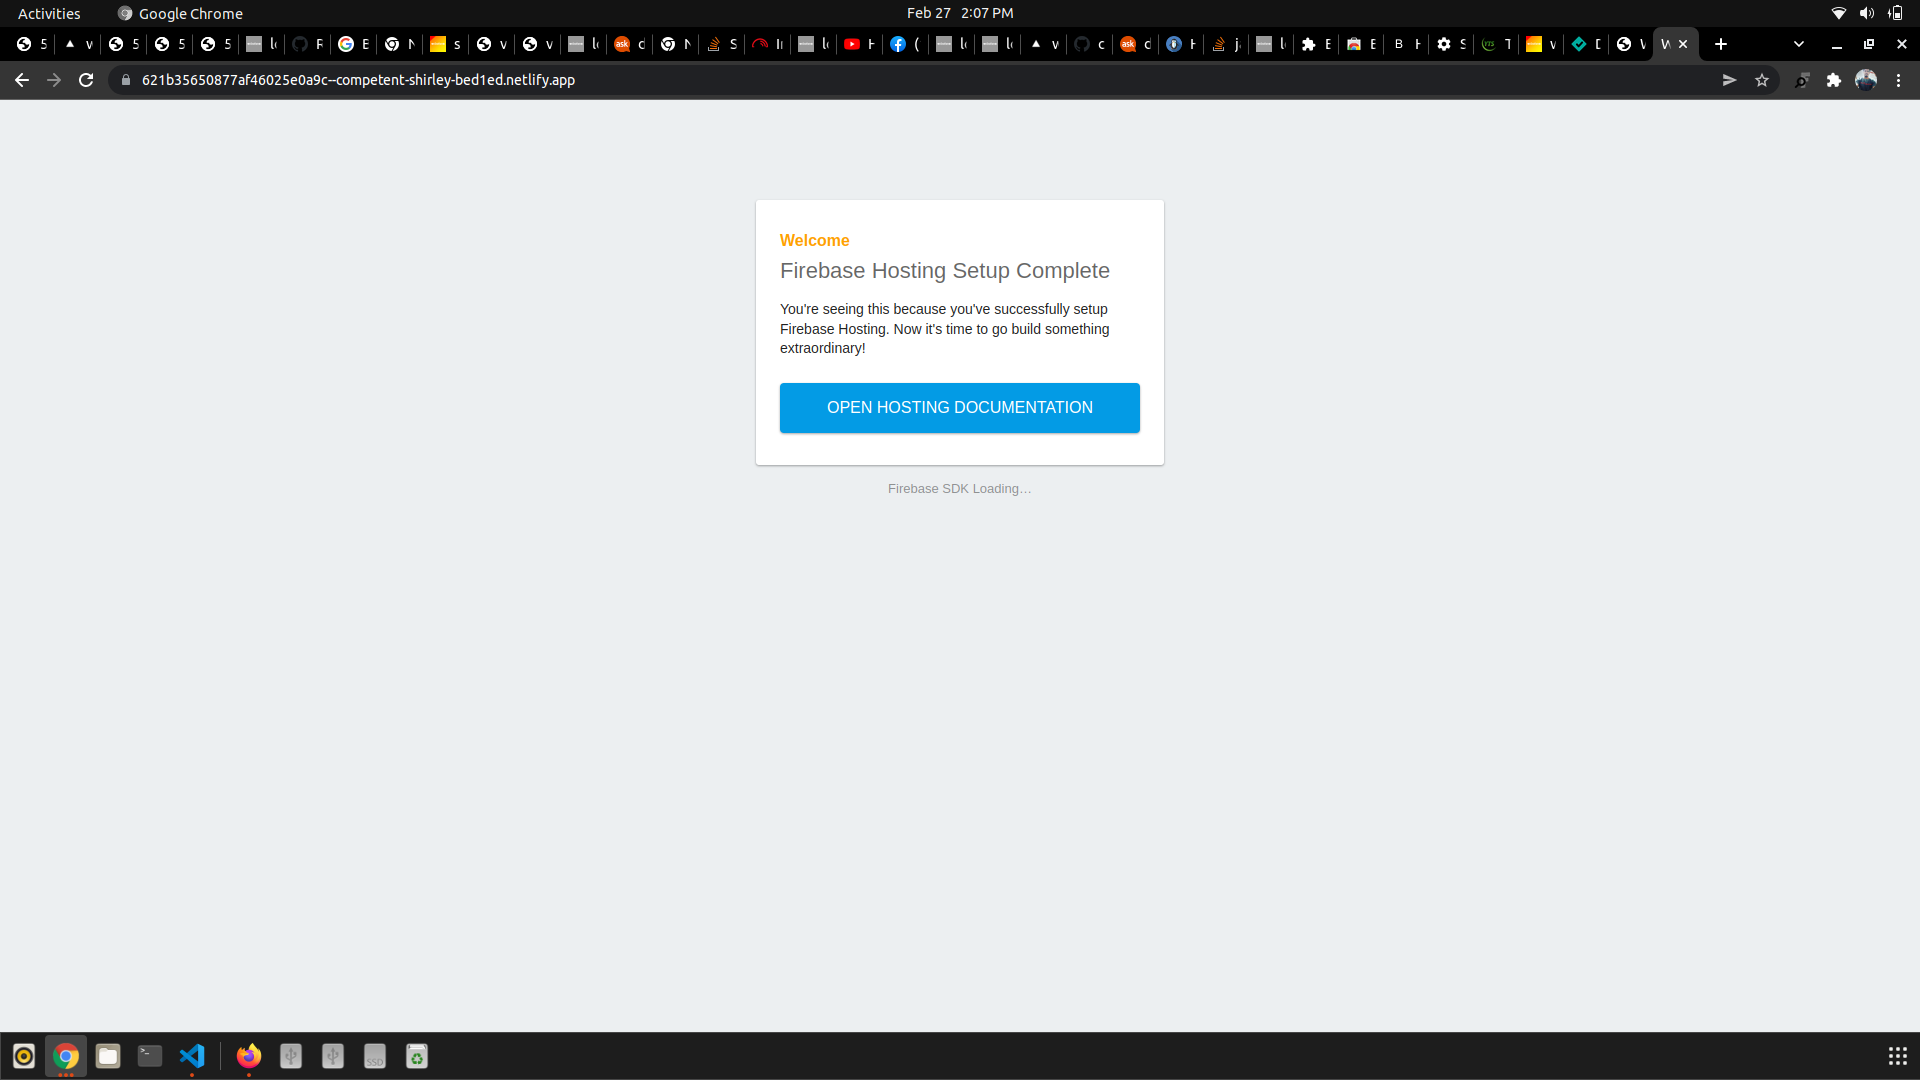Open the Google Chrome app menu in top bar
The height and width of the screenshot is (1080, 1920).
click(x=180, y=13)
